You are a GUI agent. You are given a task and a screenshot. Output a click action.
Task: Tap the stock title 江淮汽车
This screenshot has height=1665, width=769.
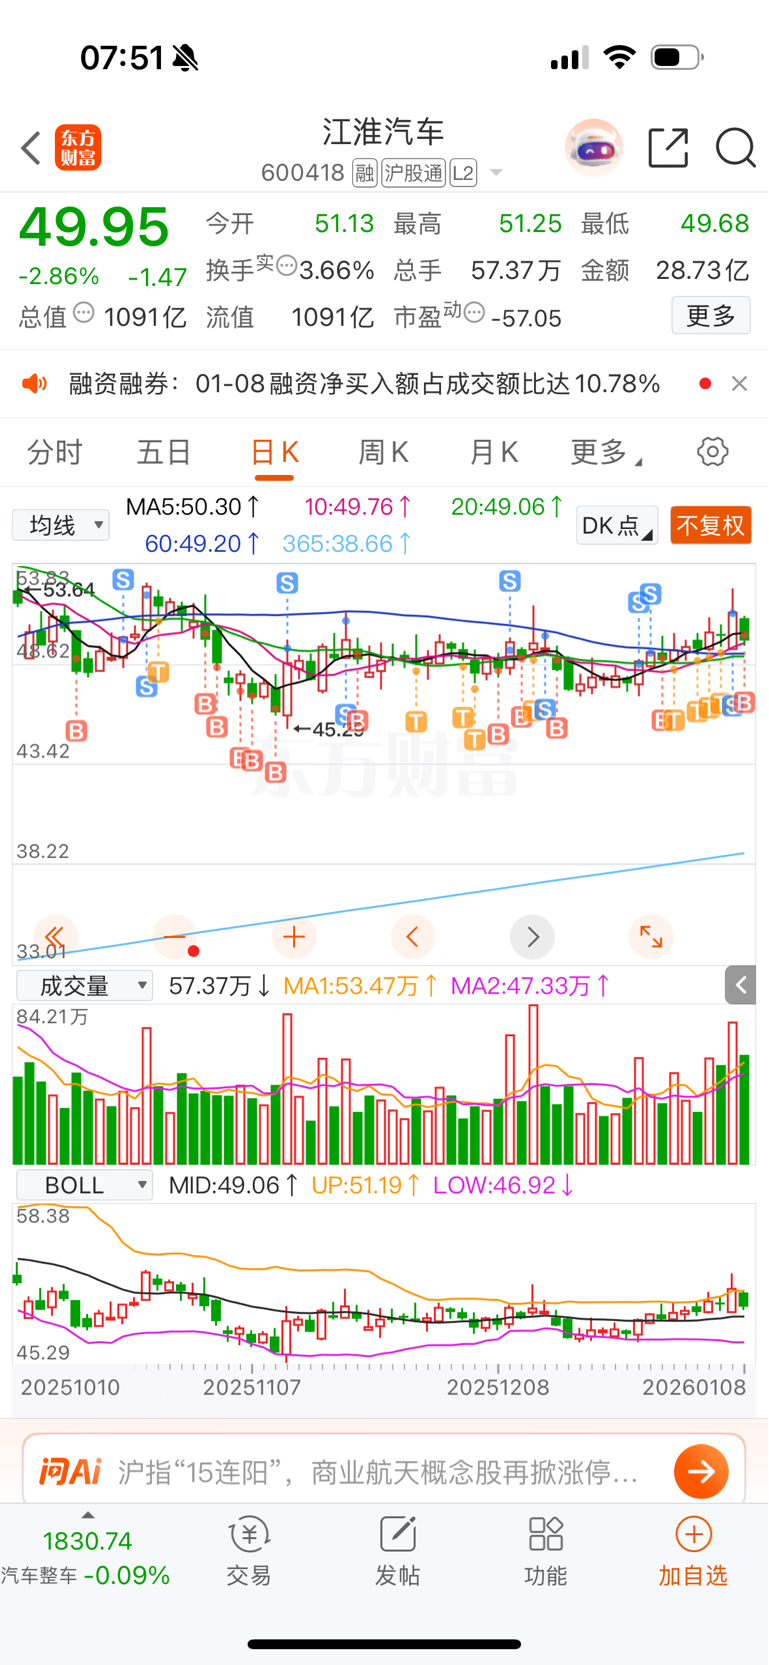click(383, 131)
